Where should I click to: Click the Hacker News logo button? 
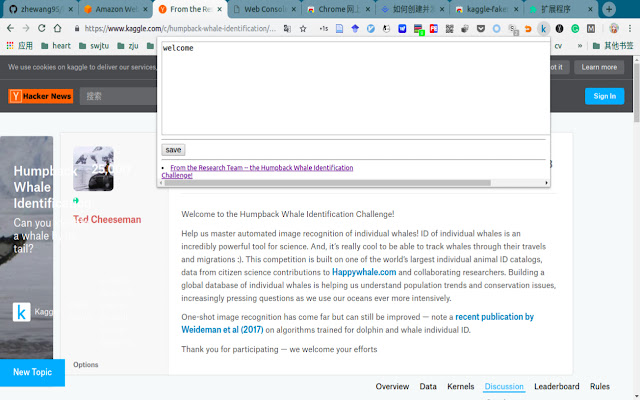(x=40, y=96)
